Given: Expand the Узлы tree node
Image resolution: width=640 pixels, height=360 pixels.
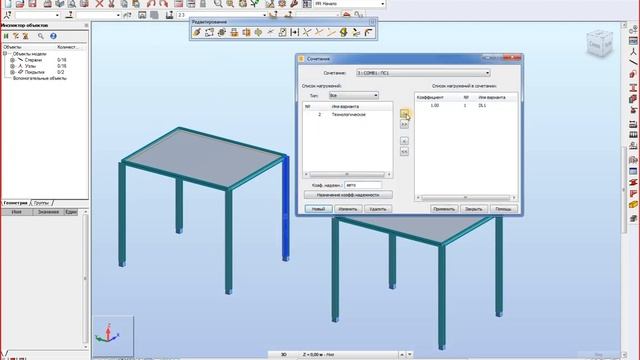Looking at the screenshot, I should click(12, 66).
